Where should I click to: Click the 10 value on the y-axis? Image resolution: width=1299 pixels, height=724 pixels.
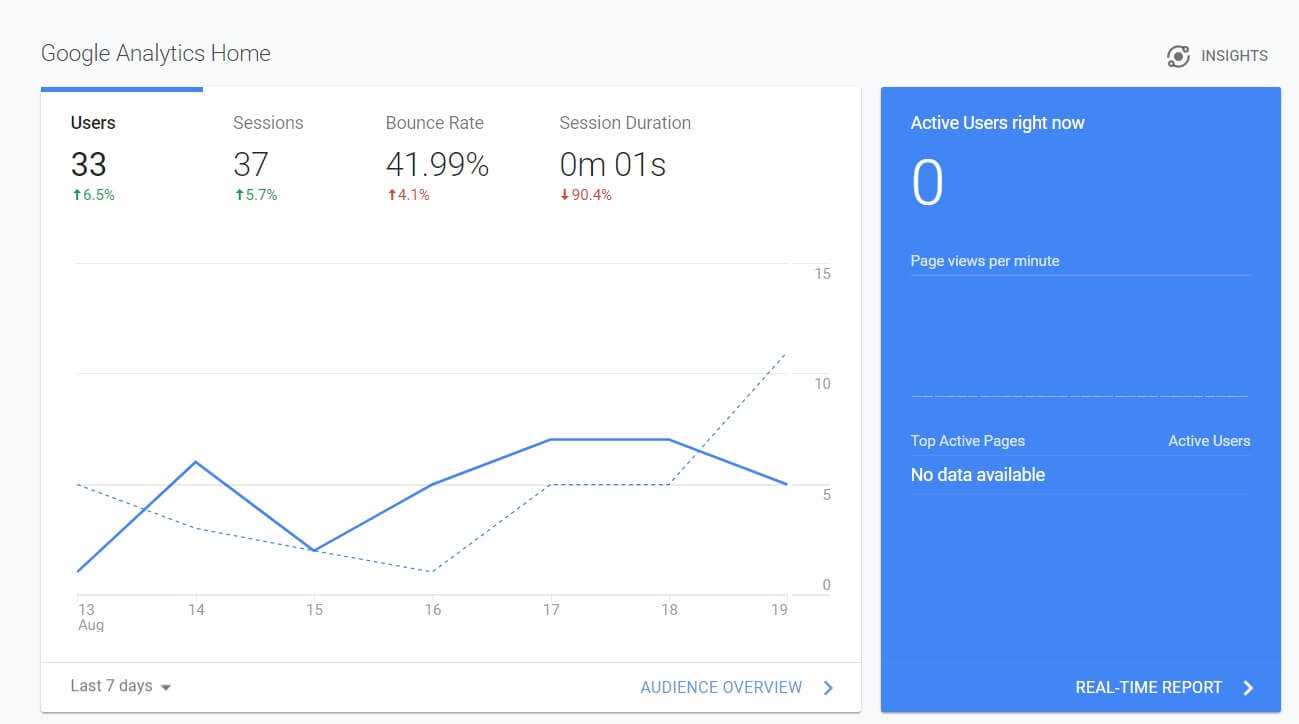(x=822, y=384)
